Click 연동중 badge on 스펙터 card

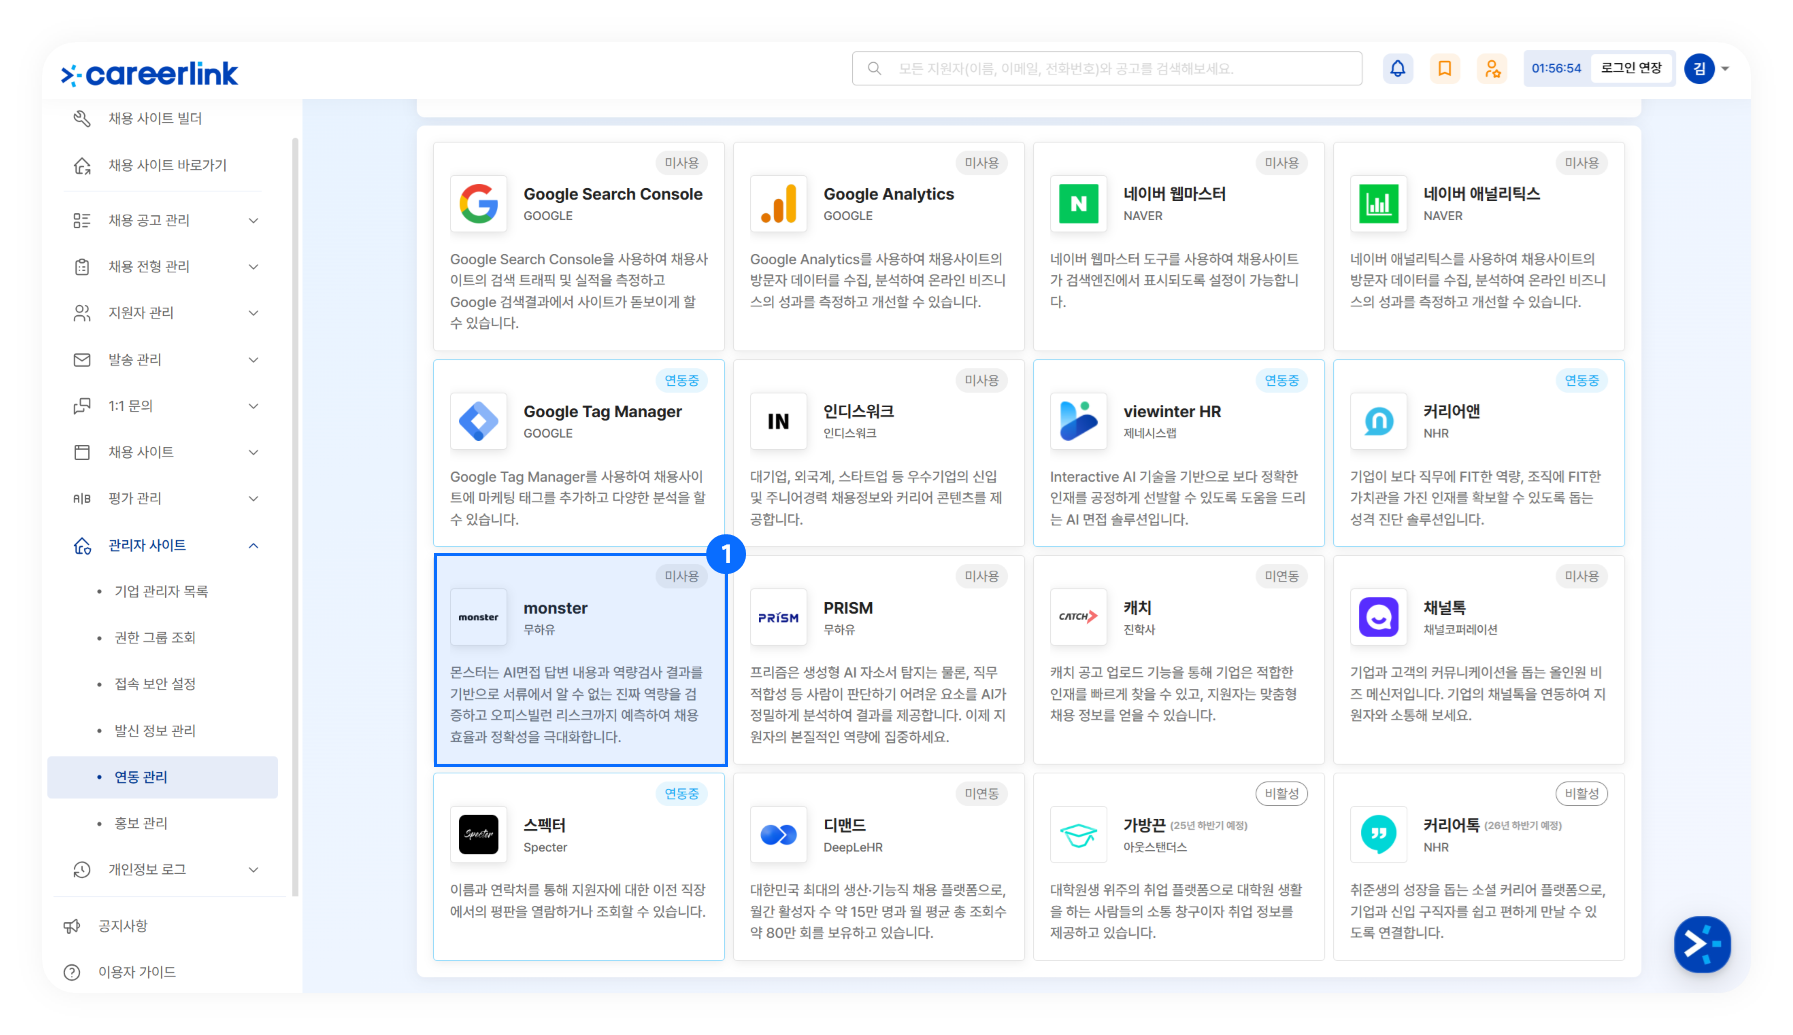682,793
